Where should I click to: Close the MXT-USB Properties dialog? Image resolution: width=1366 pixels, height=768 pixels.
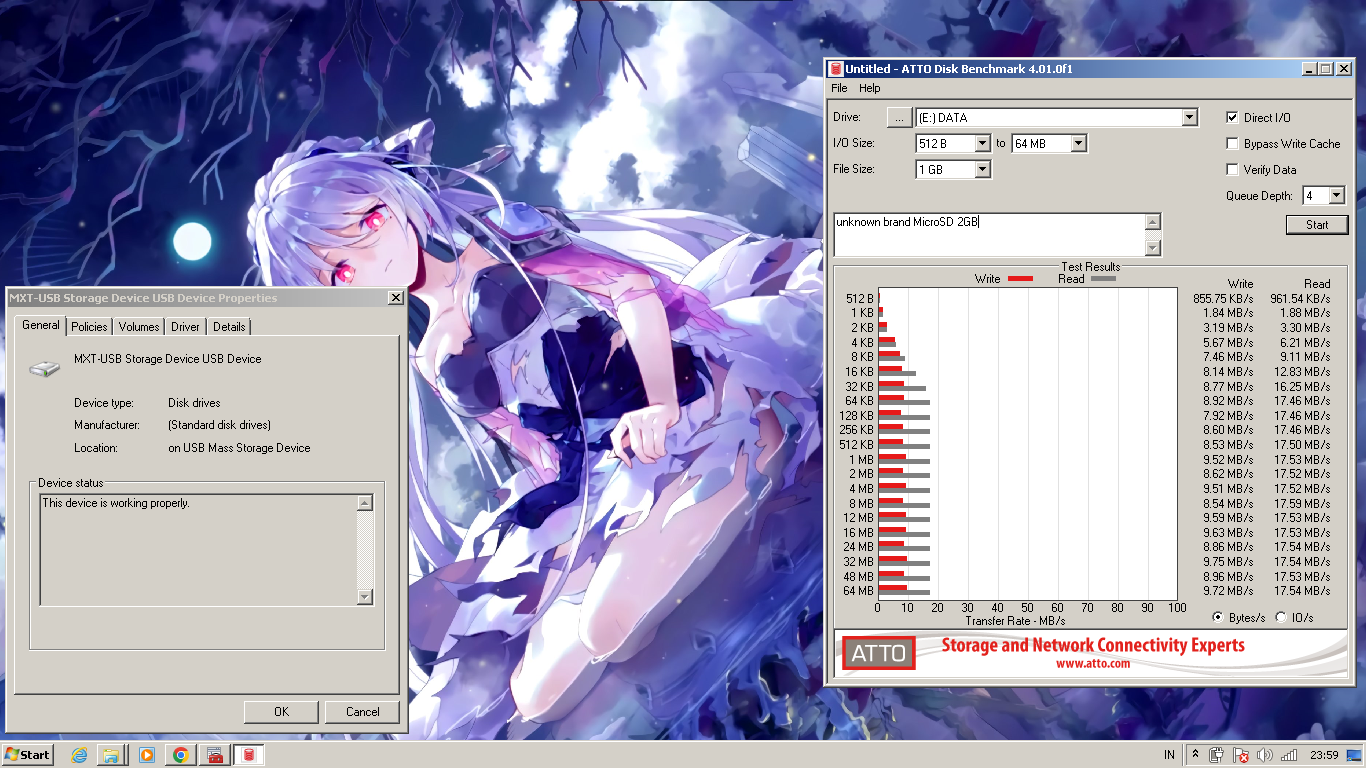click(395, 298)
